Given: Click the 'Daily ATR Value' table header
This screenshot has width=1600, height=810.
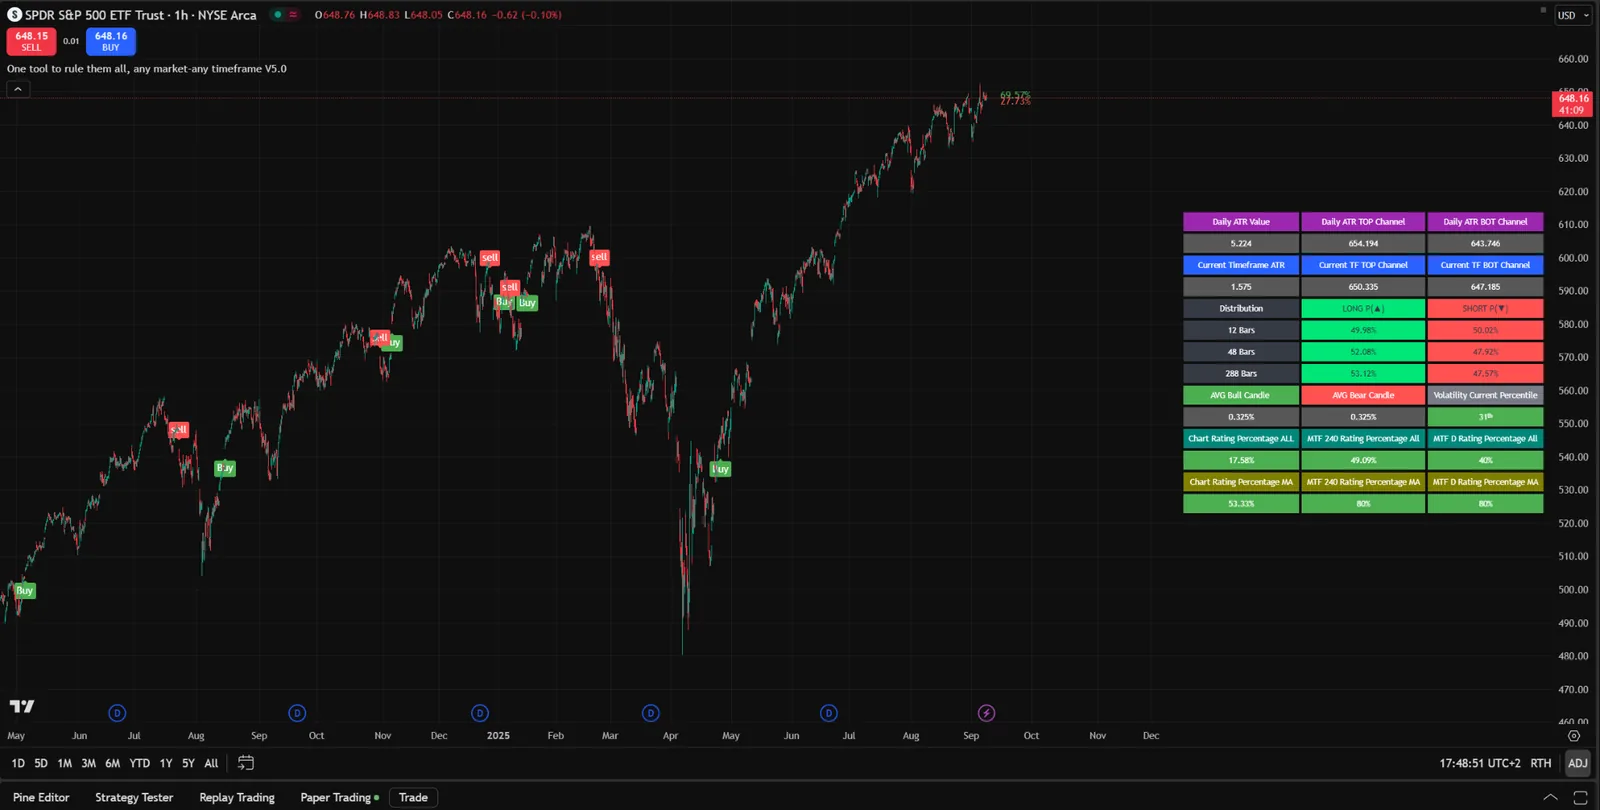Looking at the screenshot, I should click(1241, 222).
